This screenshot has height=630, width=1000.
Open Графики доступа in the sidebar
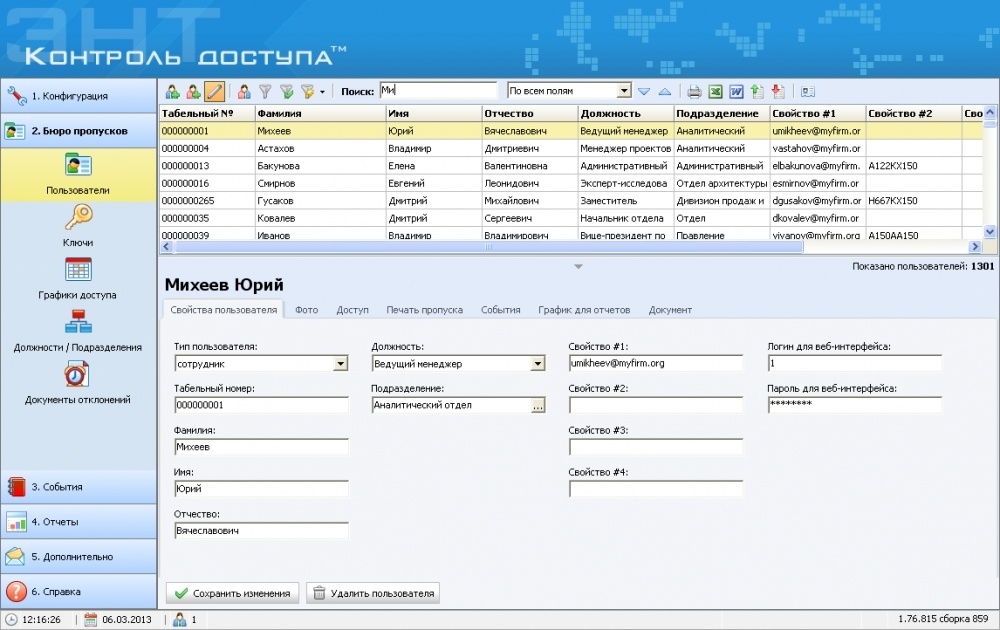point(78,279)
